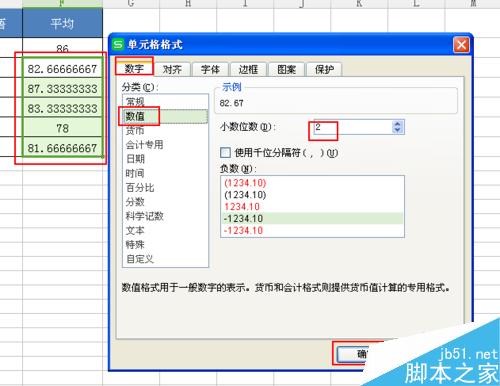500x386 pixels.
Task: Open the 字体 tab
Action: click(x=210, y=69)
